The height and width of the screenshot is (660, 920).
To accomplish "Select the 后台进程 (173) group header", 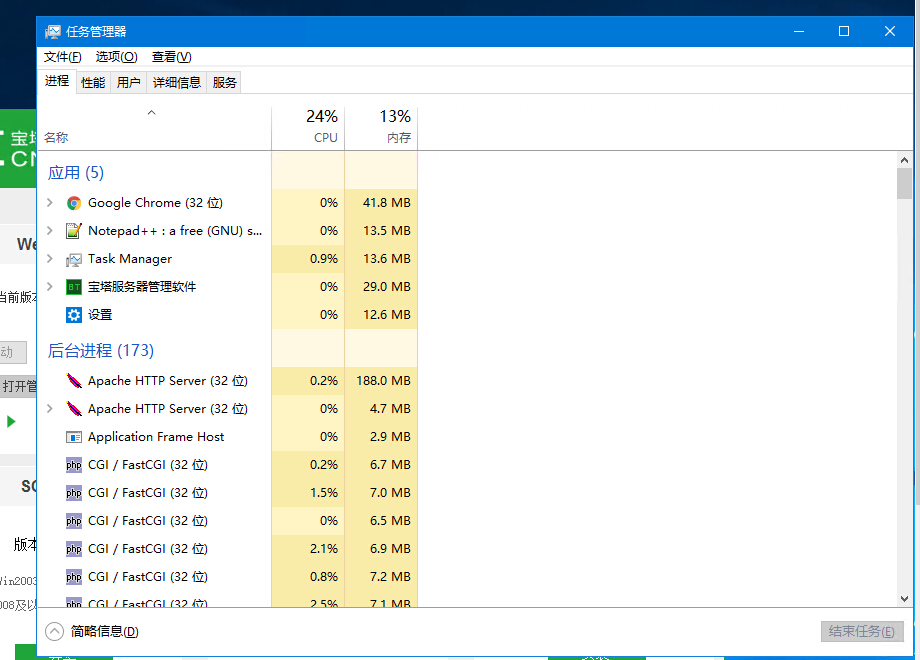I will [x=100, y=351].
